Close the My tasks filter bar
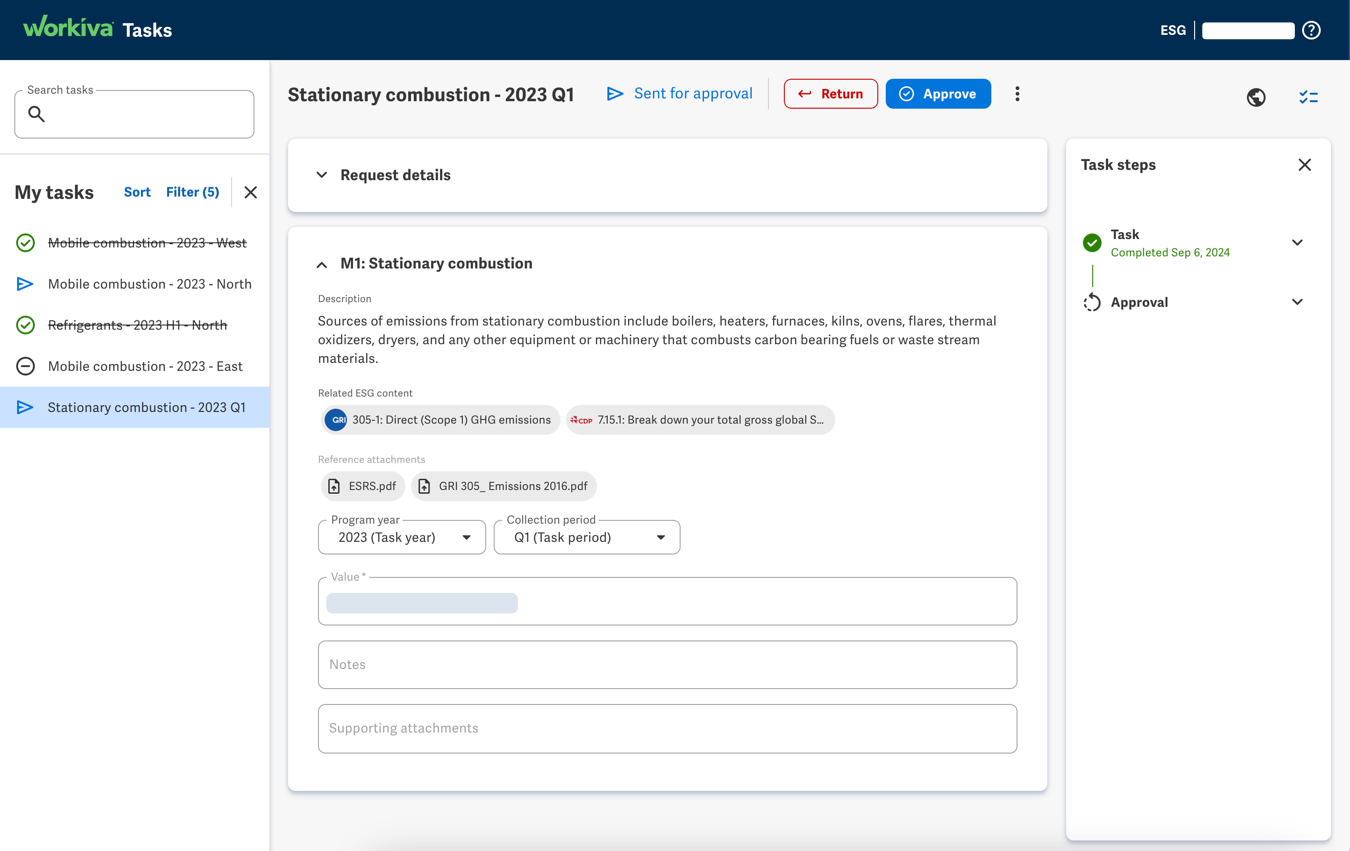This screenshot has width=1350, height=851. coord(251,192)
